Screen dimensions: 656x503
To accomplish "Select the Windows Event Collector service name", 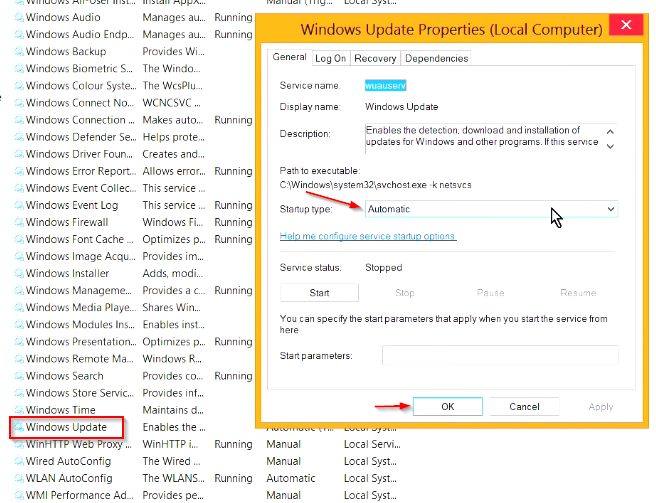I will (x=81, y=189).
